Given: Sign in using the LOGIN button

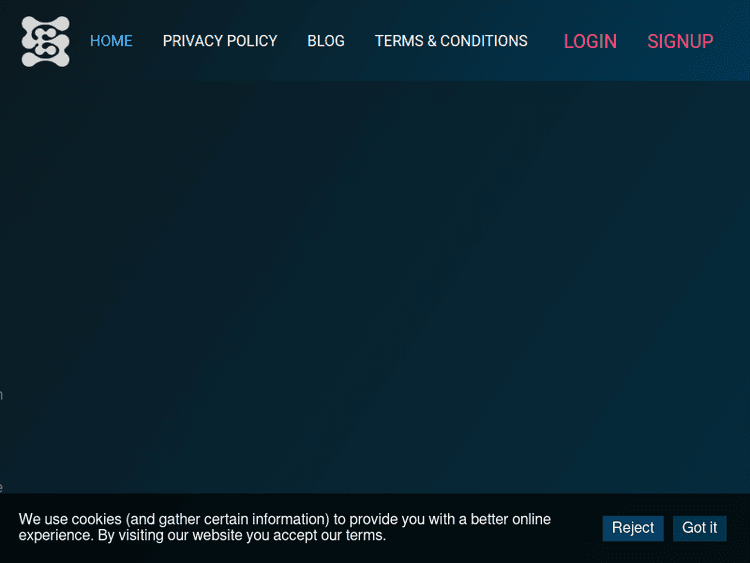Looking at the screenshot, I should click(x=590, y=41).
